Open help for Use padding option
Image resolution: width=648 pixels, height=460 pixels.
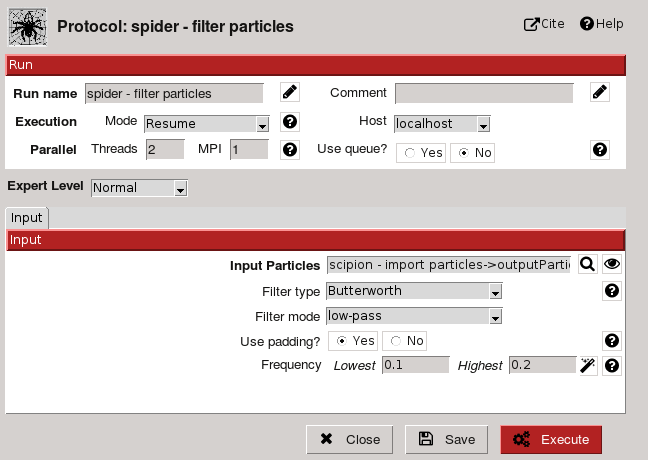click(x=612, y=341)
